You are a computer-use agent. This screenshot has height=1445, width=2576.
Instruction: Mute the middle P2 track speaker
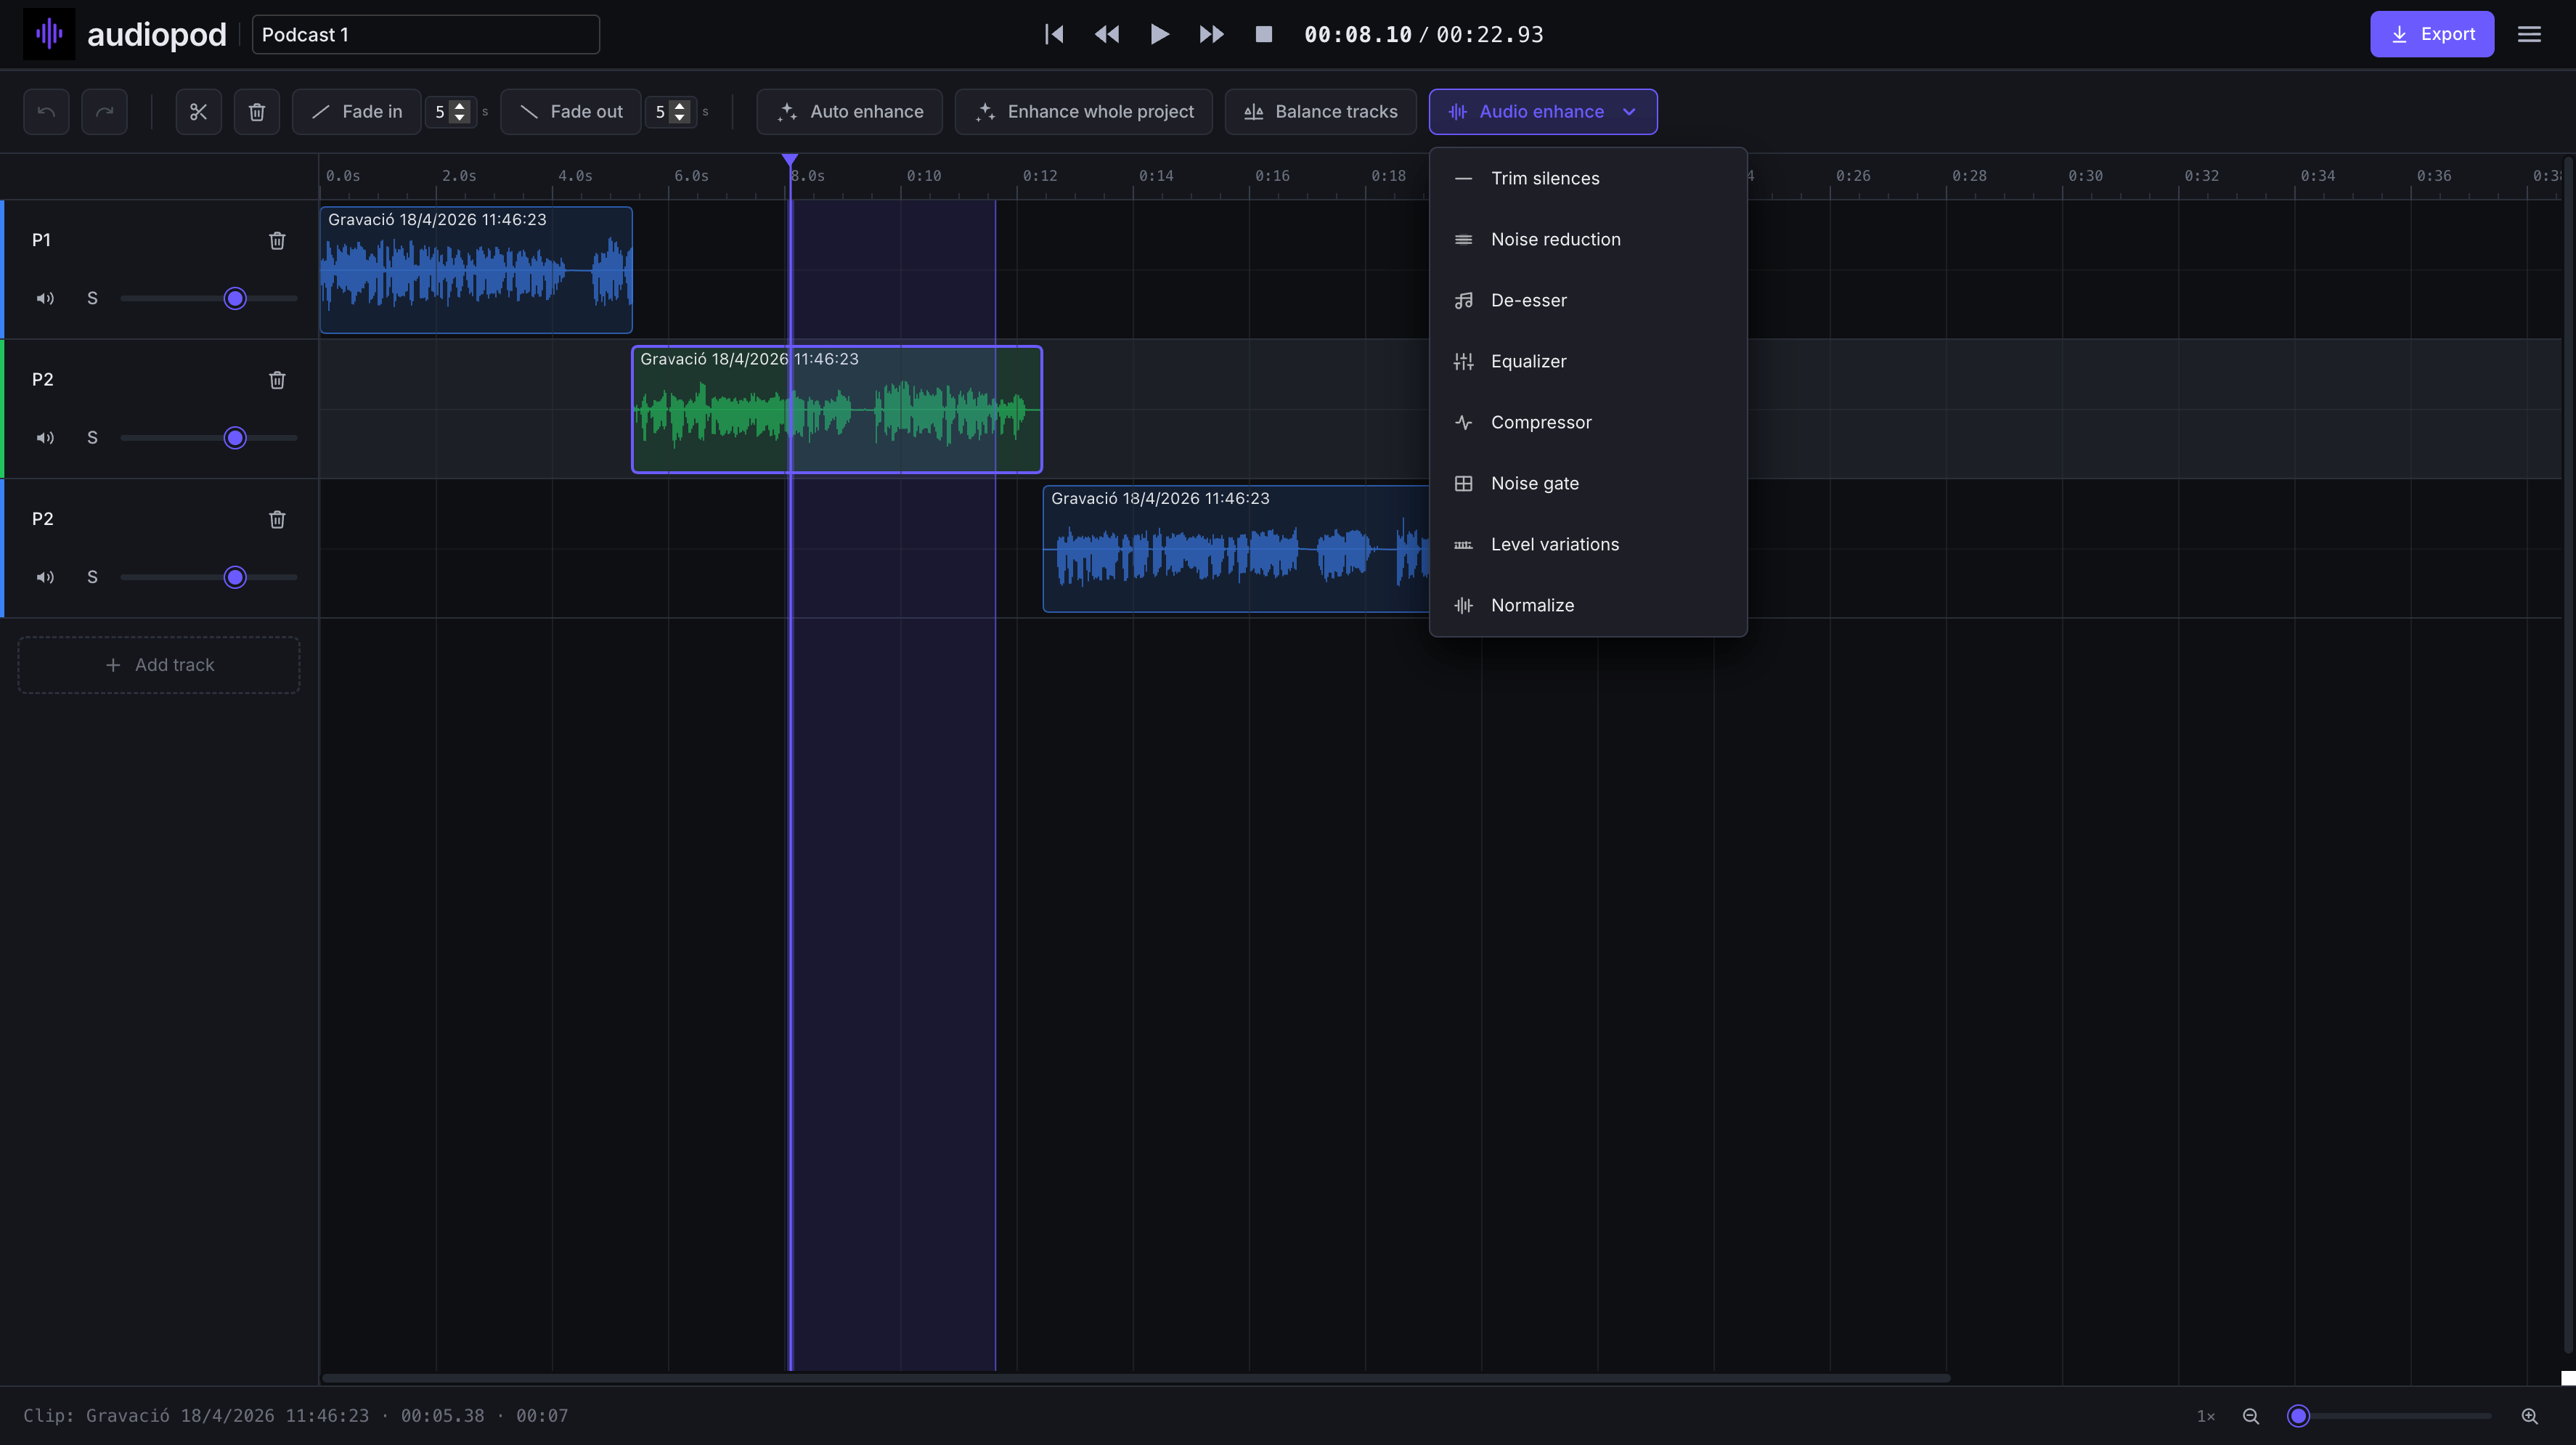(45, 437)
